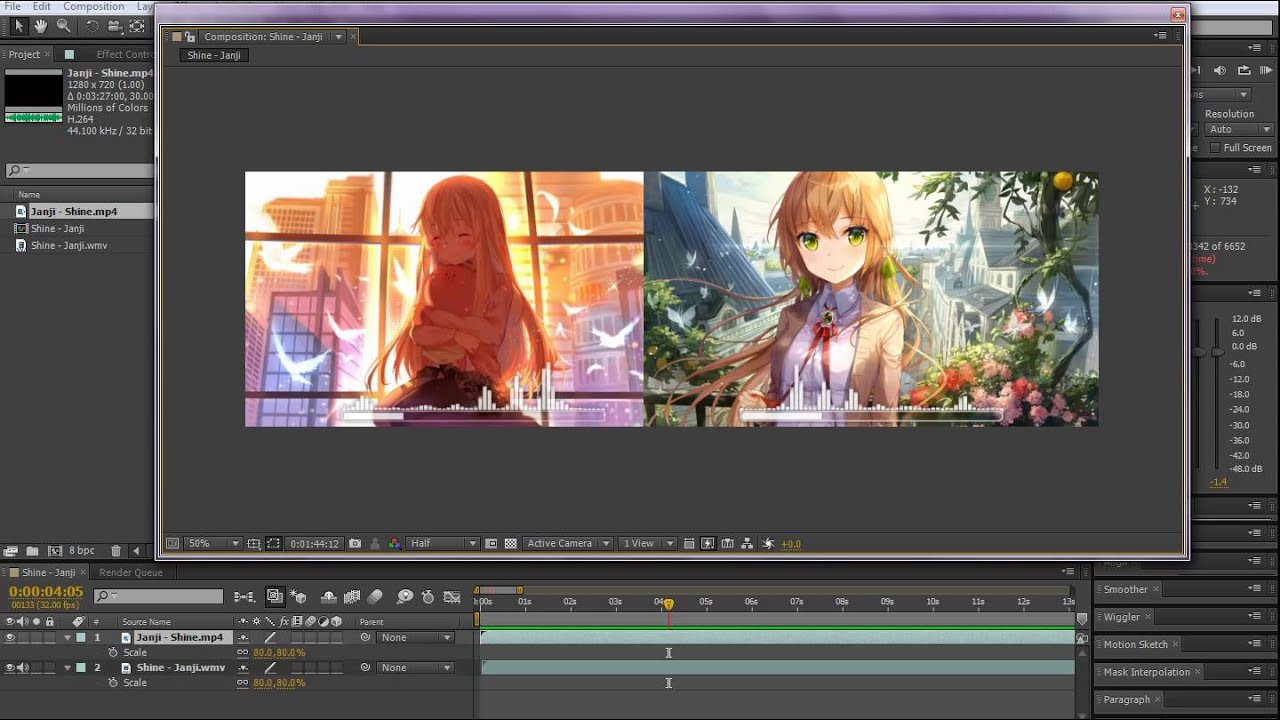Select the Project panel tab
1280x720 pixels.
[x=24, y=54]
